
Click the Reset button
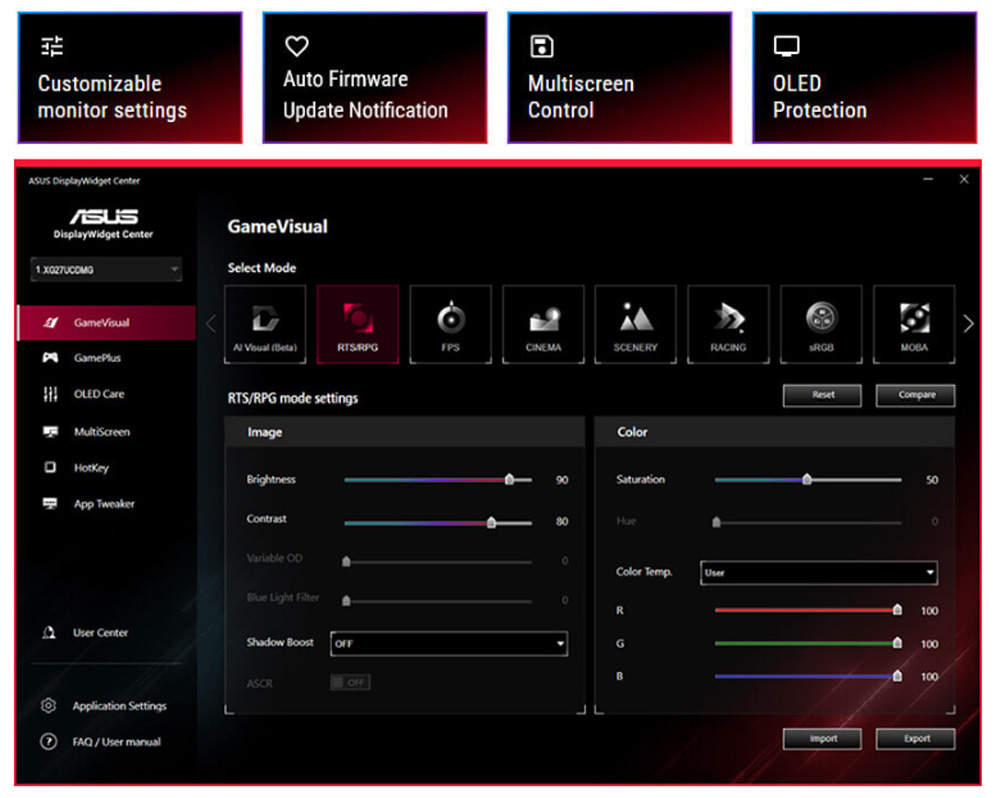point(823,395)
